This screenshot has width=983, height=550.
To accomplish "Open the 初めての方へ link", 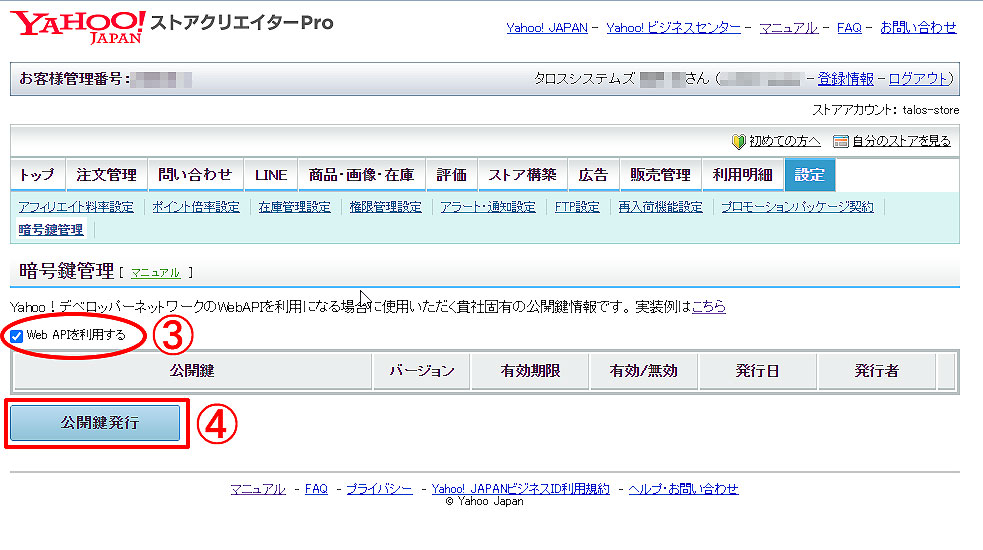I will [x=785, y=141].
